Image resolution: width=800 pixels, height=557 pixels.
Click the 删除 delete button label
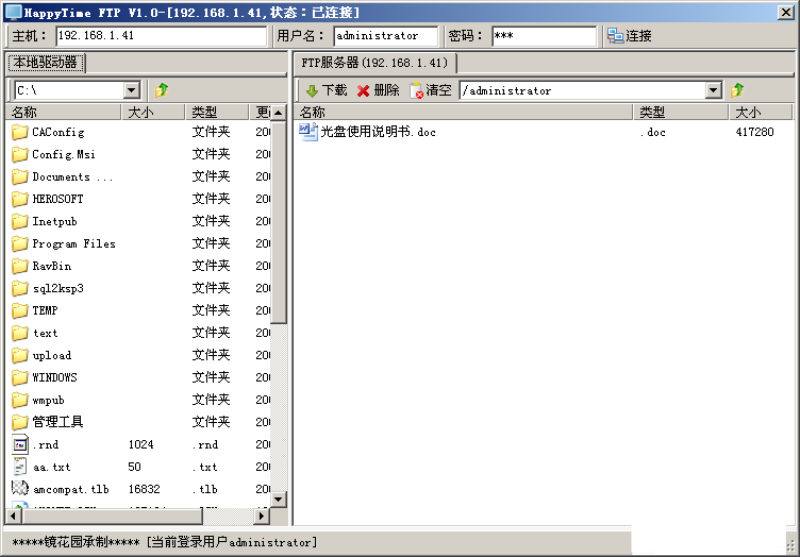pyautogui.click(x=386, y=90)
